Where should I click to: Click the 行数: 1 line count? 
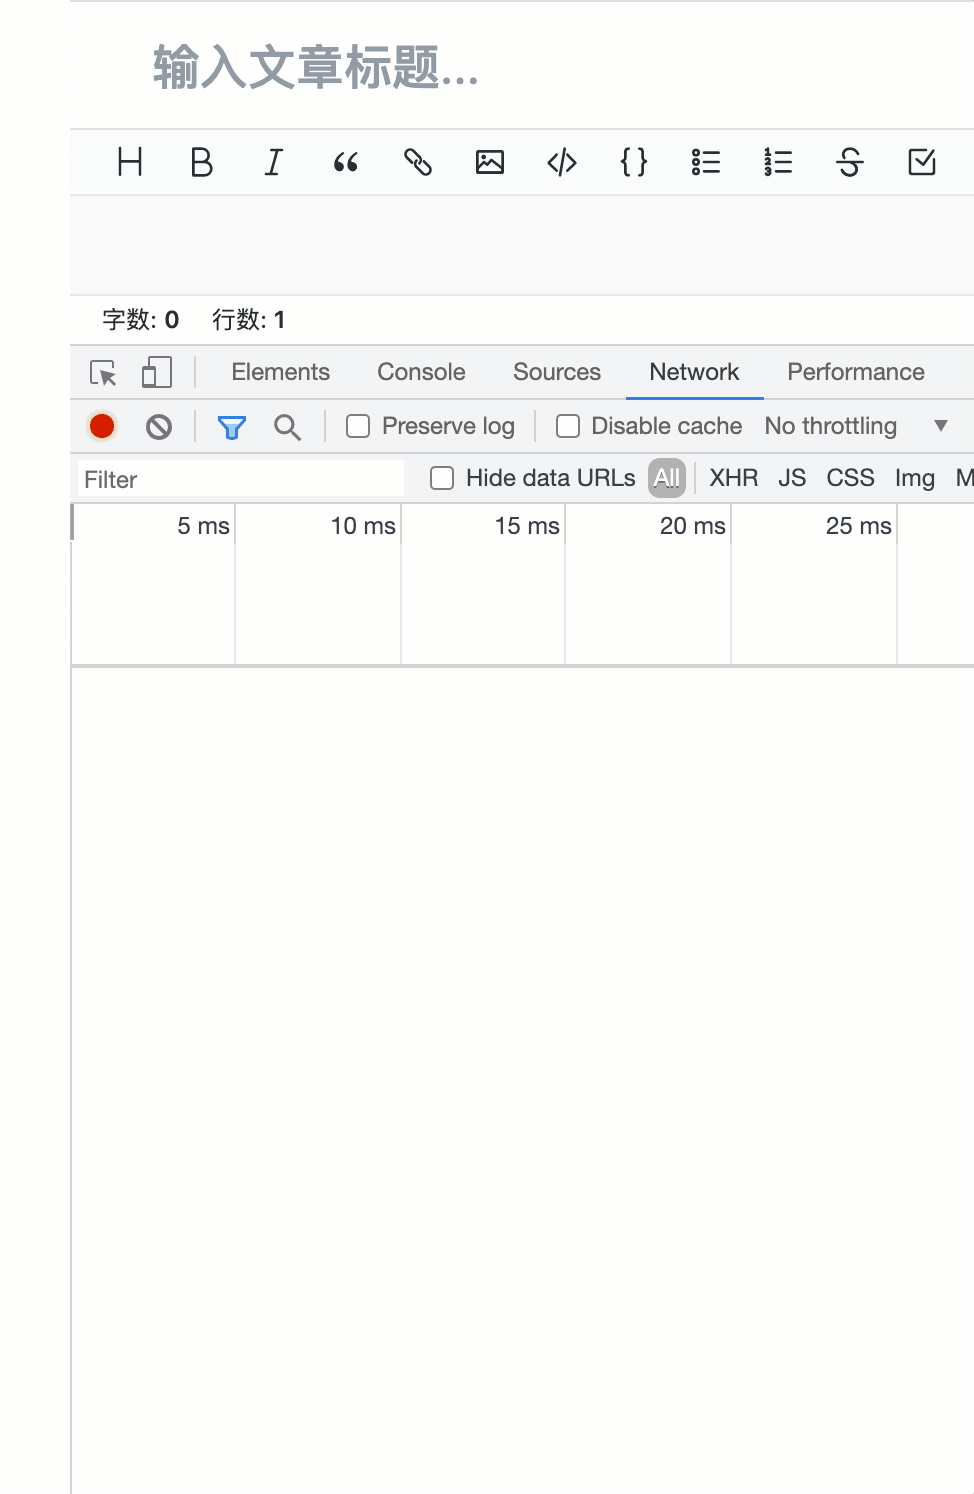249,320
